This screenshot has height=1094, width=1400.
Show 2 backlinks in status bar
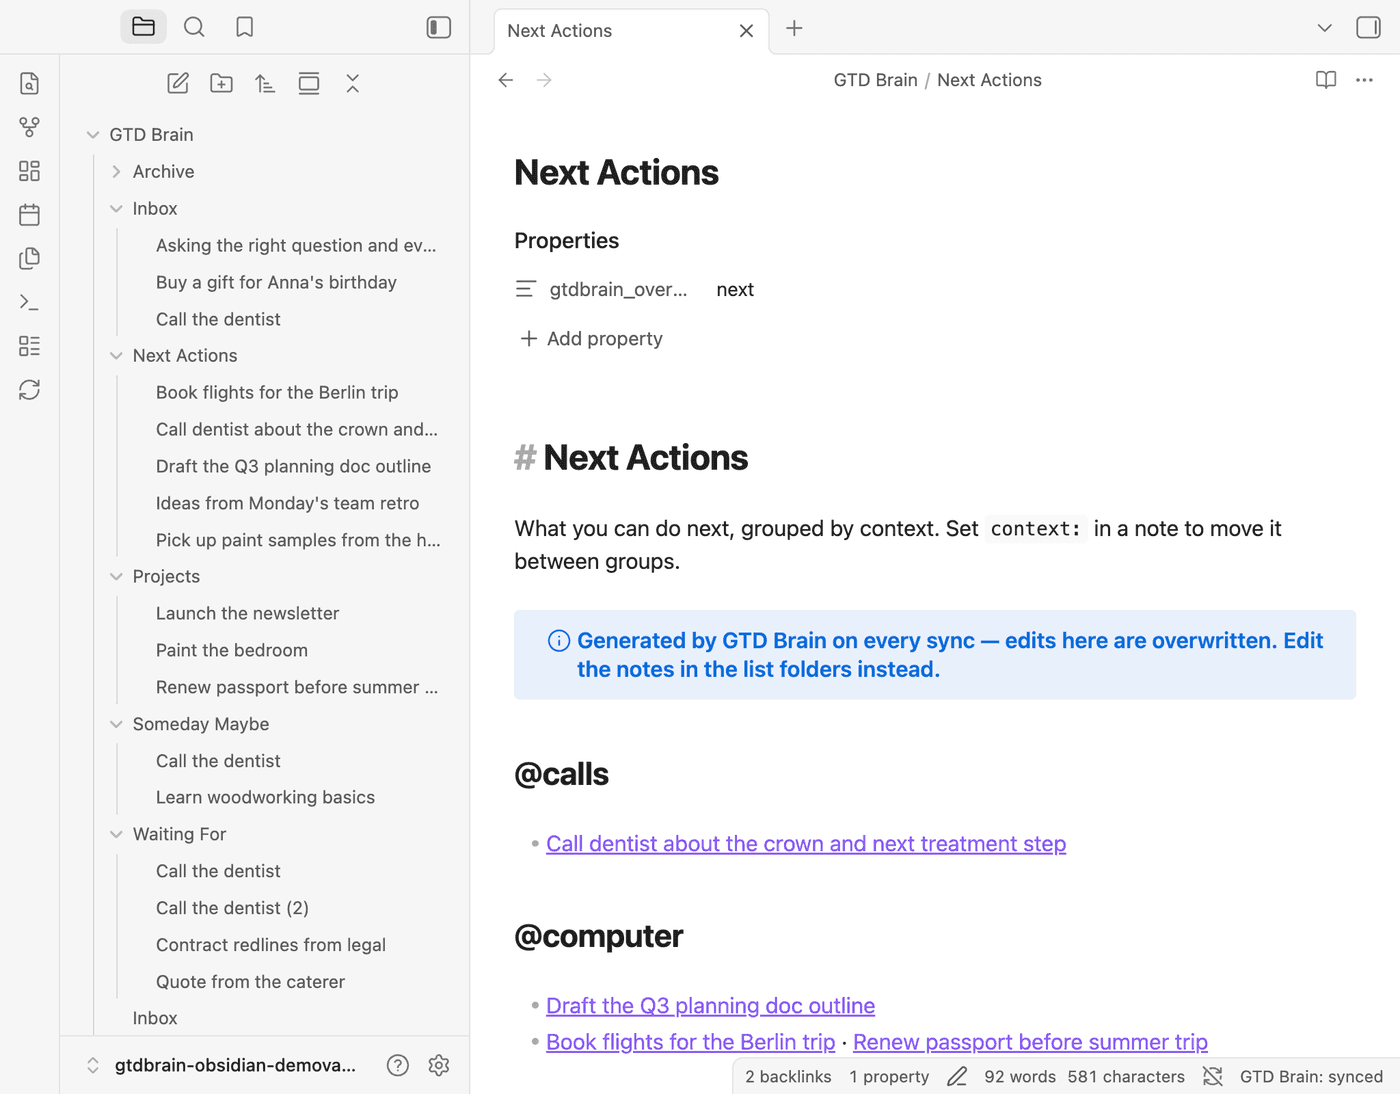(788, 1077)
